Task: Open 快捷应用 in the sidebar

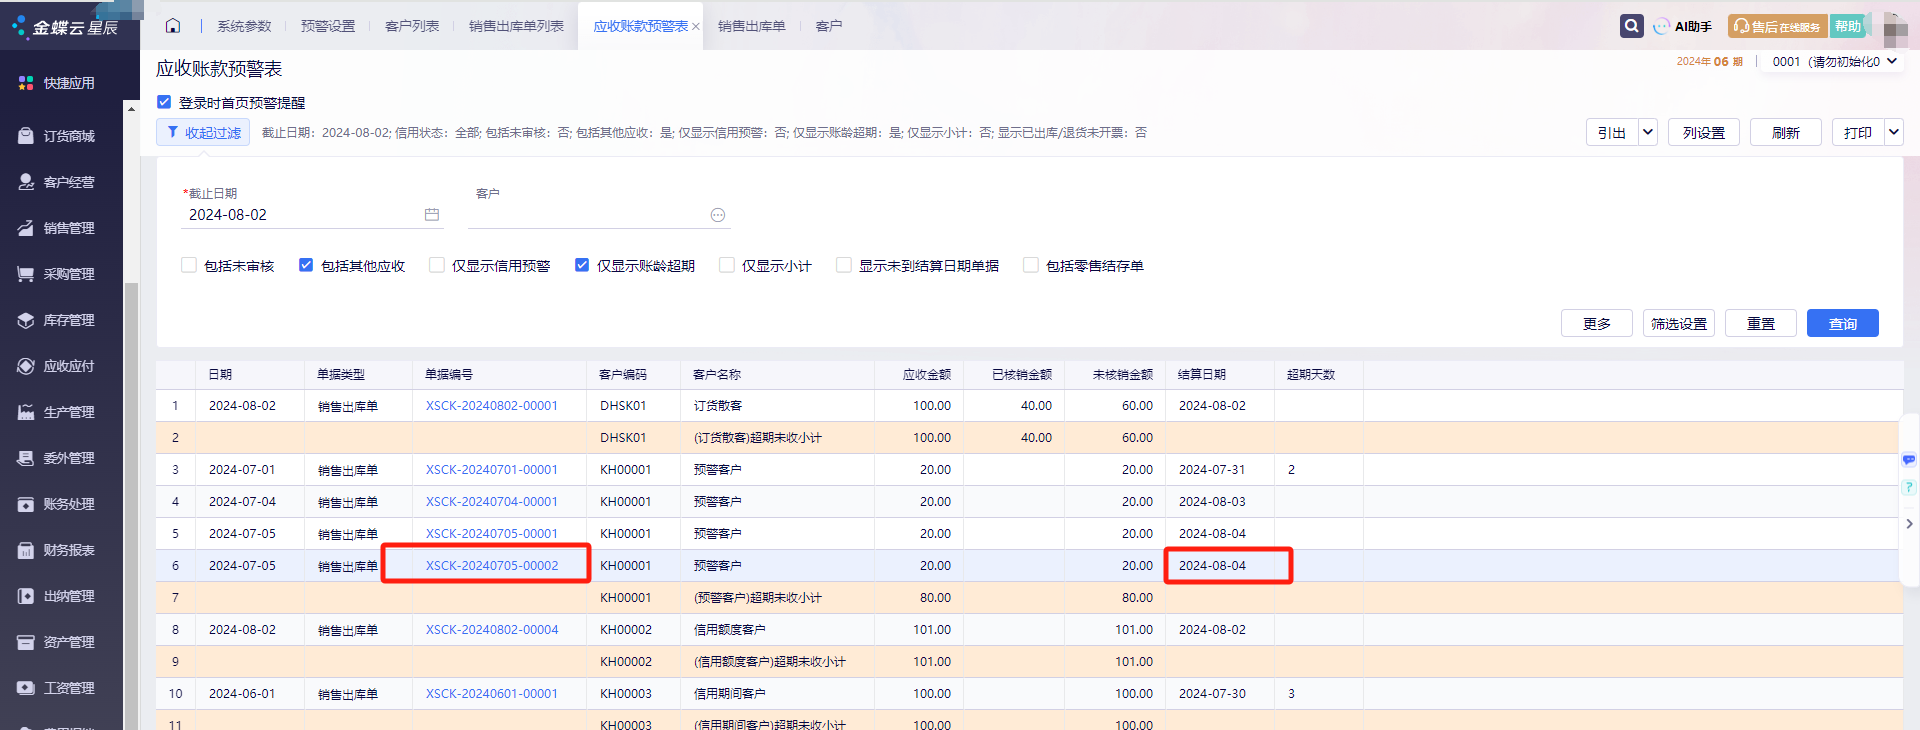Action: point(57,83)
